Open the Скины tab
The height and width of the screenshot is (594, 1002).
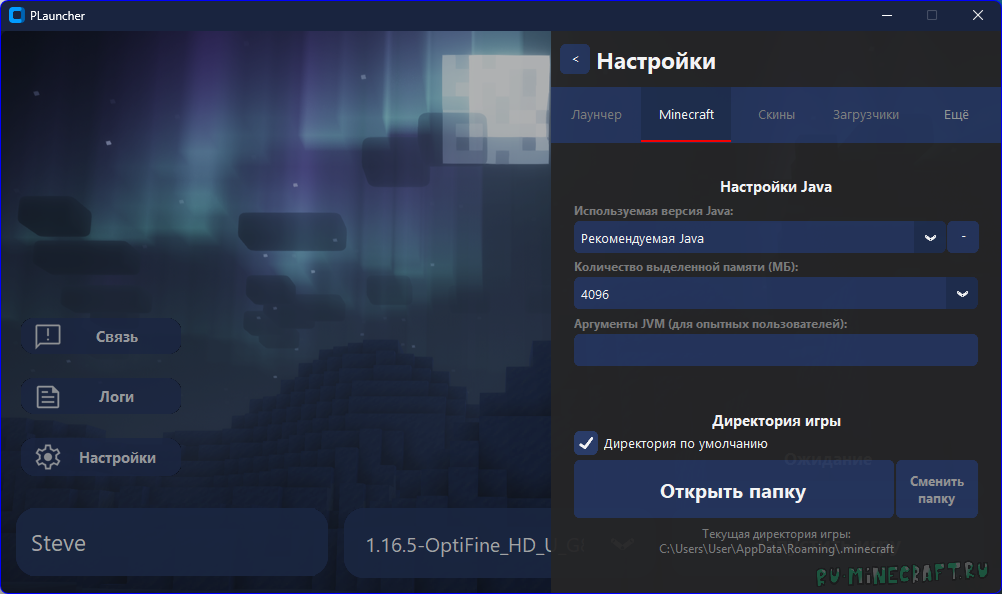[776, 114]
